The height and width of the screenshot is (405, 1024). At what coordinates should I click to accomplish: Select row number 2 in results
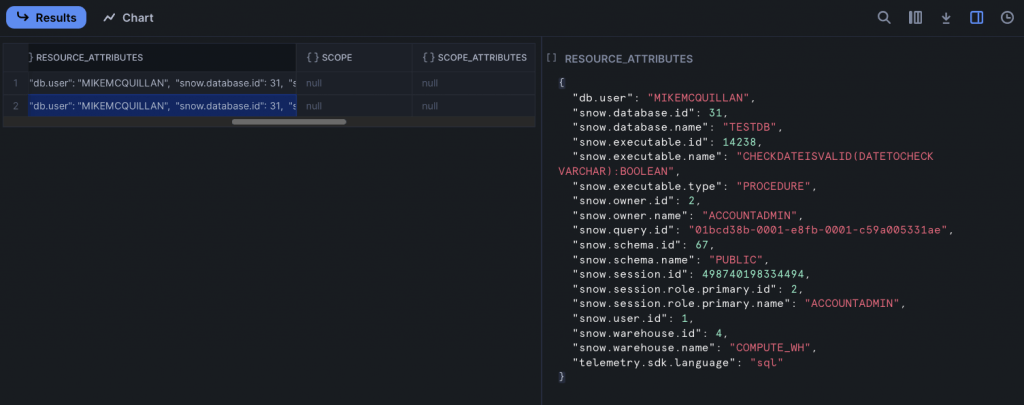pos(15,105)
